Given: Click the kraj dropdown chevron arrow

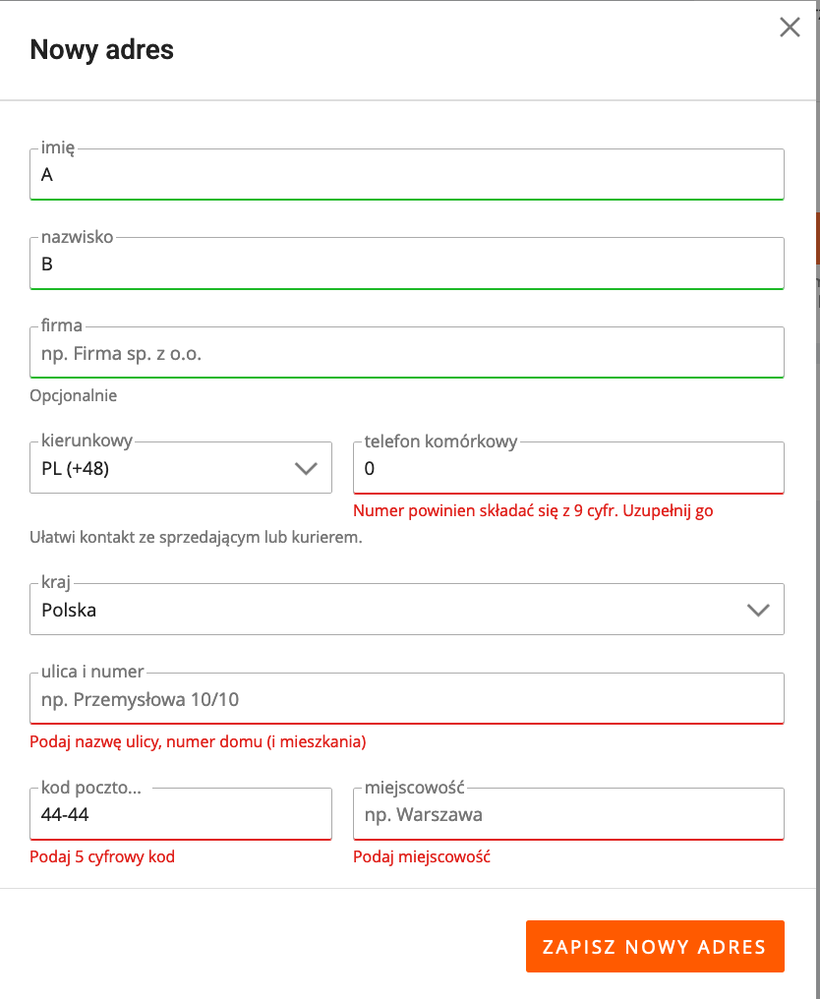Looking at the screenshot, I should click(x=758, y=610).
